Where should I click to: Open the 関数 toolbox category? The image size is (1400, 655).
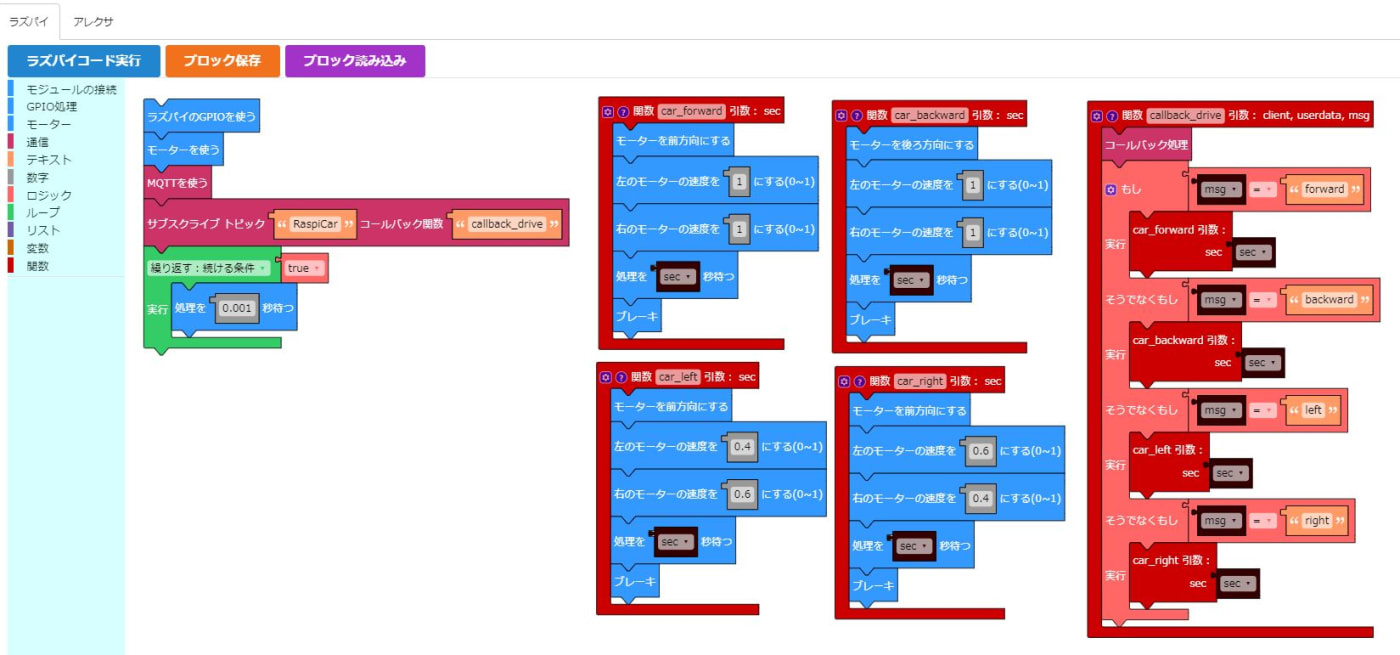coord(37,266)
